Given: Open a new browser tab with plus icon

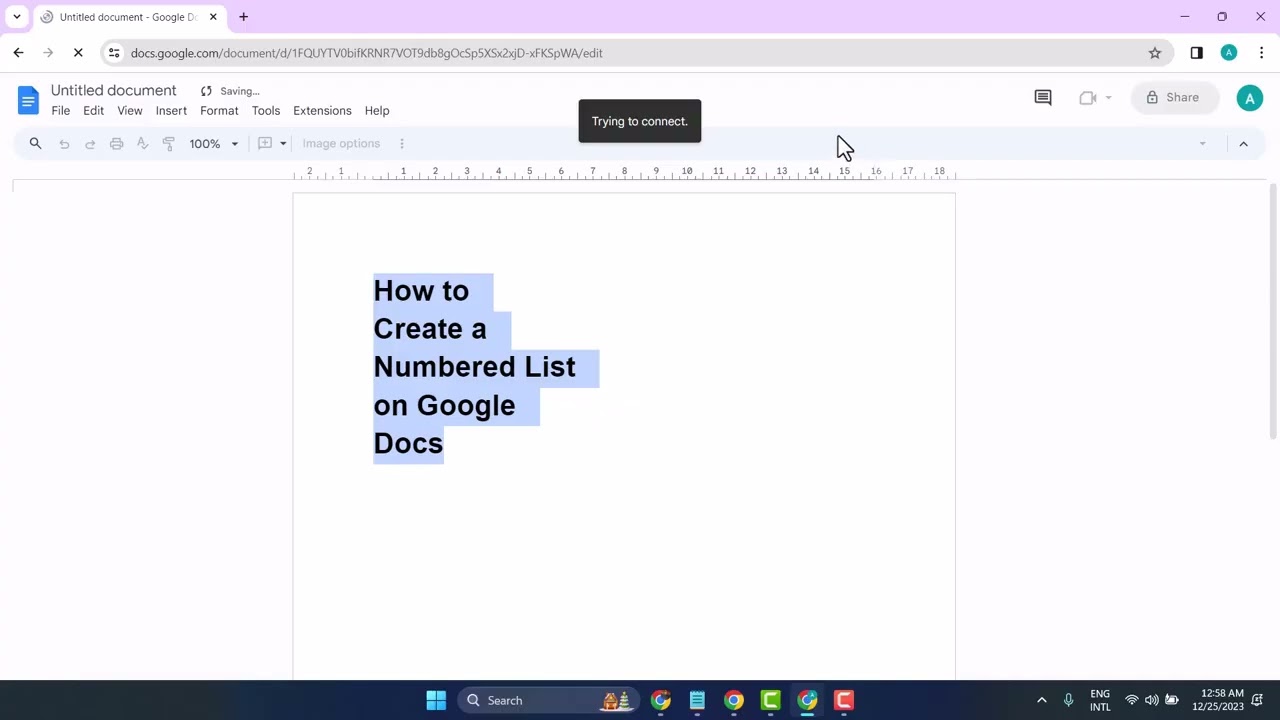Looking at the screenshot, I should coord(243,17).
